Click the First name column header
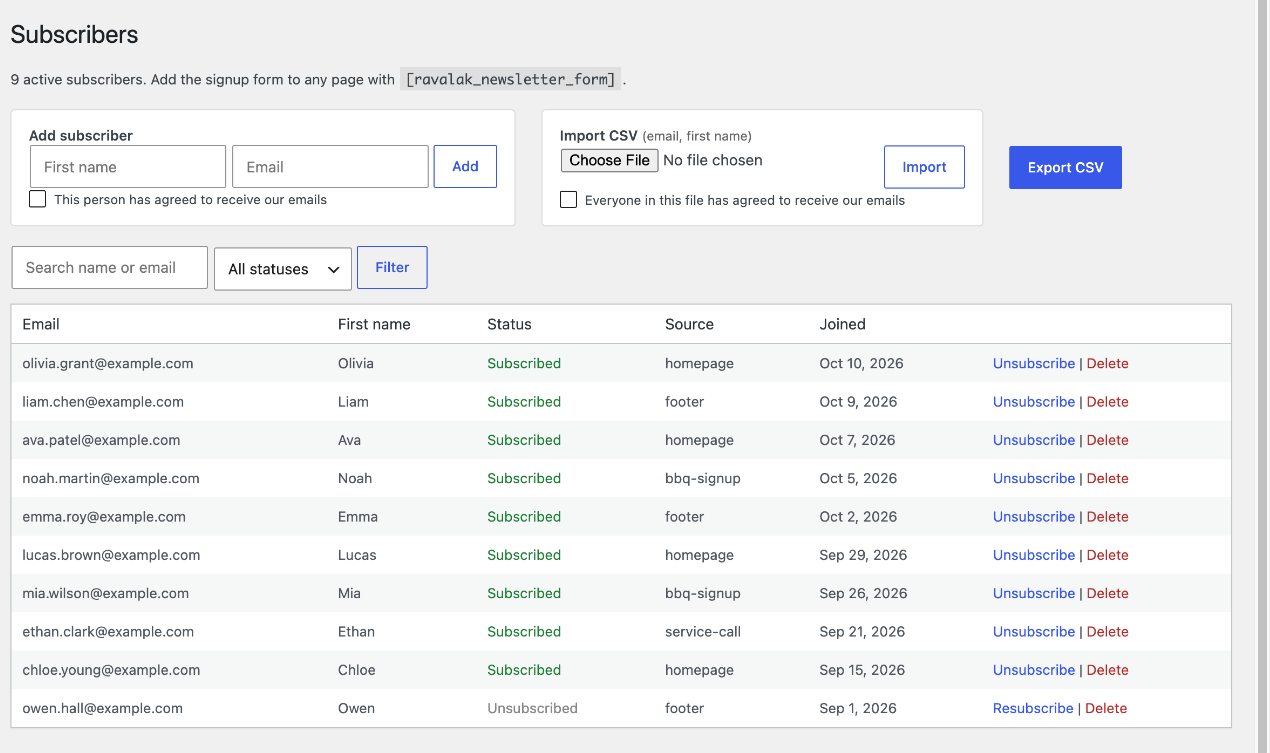This screenshot has height=753, width=1270. tap(374, 324)
